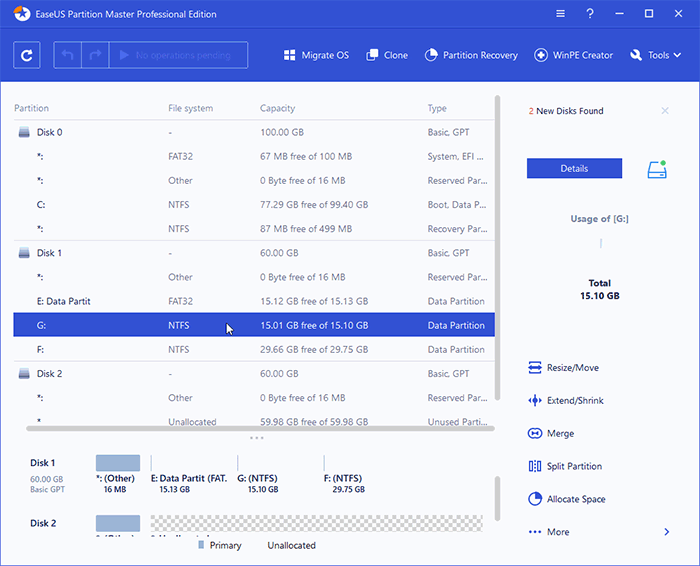700x566 pixels.
Task: Click the Clone tool icon
Action: 373,55
